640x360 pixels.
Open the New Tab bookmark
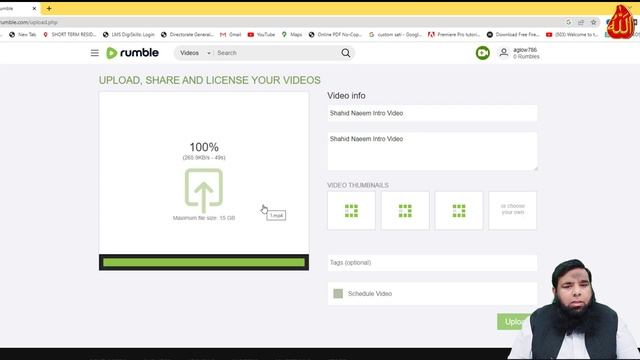(23, 35)
